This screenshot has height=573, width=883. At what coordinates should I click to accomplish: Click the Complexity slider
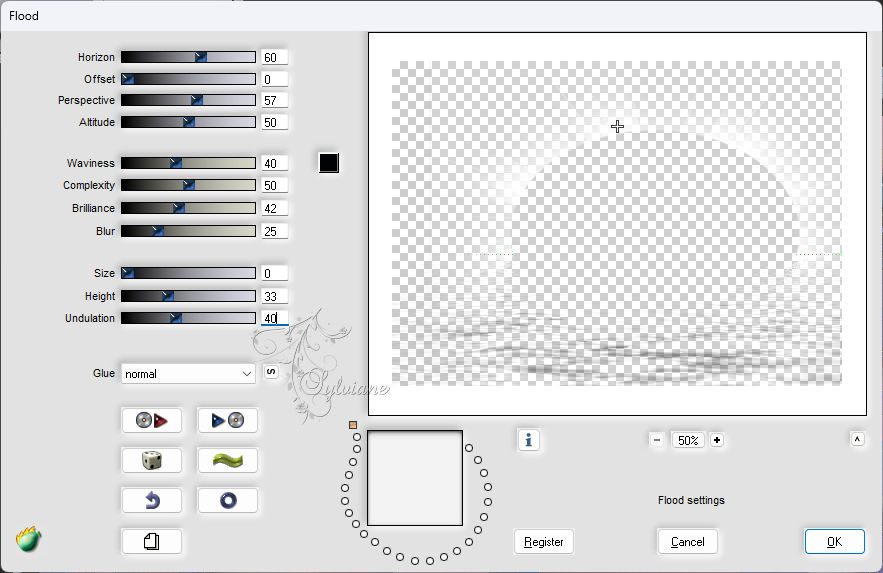tap(188, 185)
